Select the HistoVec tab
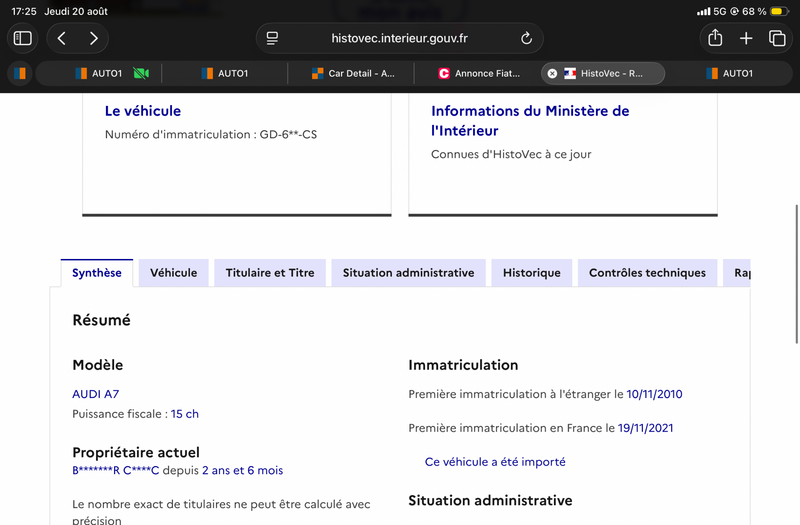 [605, 73]
